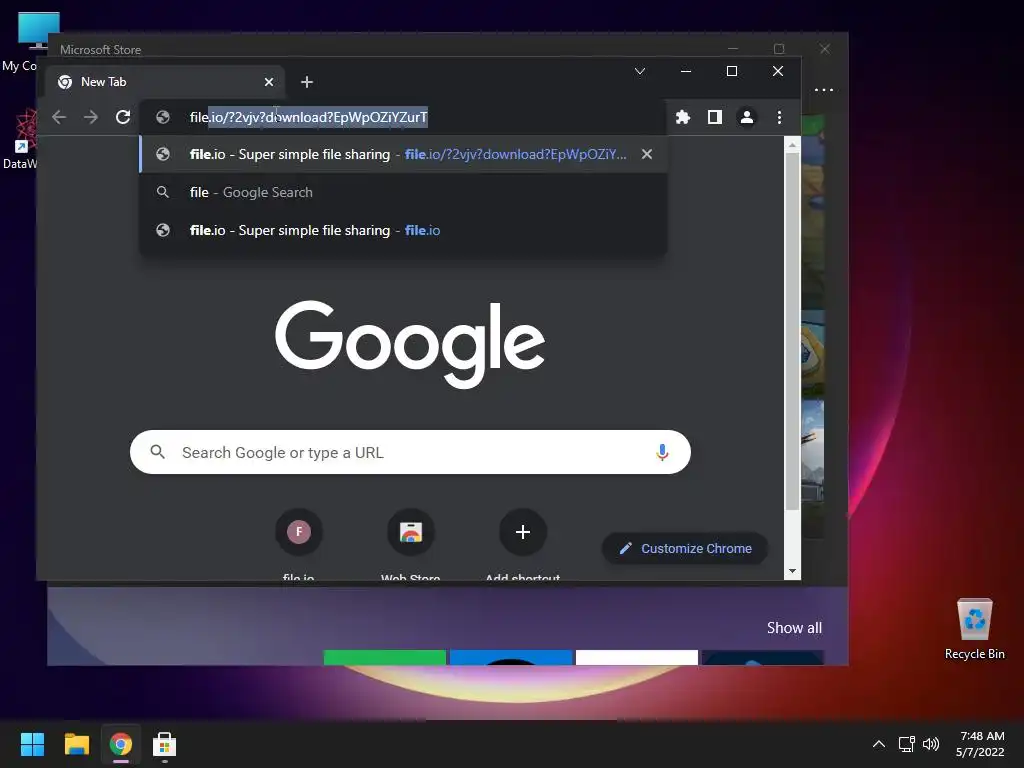Viewport: 1024px width, 768px height.
Task: Open the file.io shortcut tile
Action: pyautogui.click(x=298, y=532)
